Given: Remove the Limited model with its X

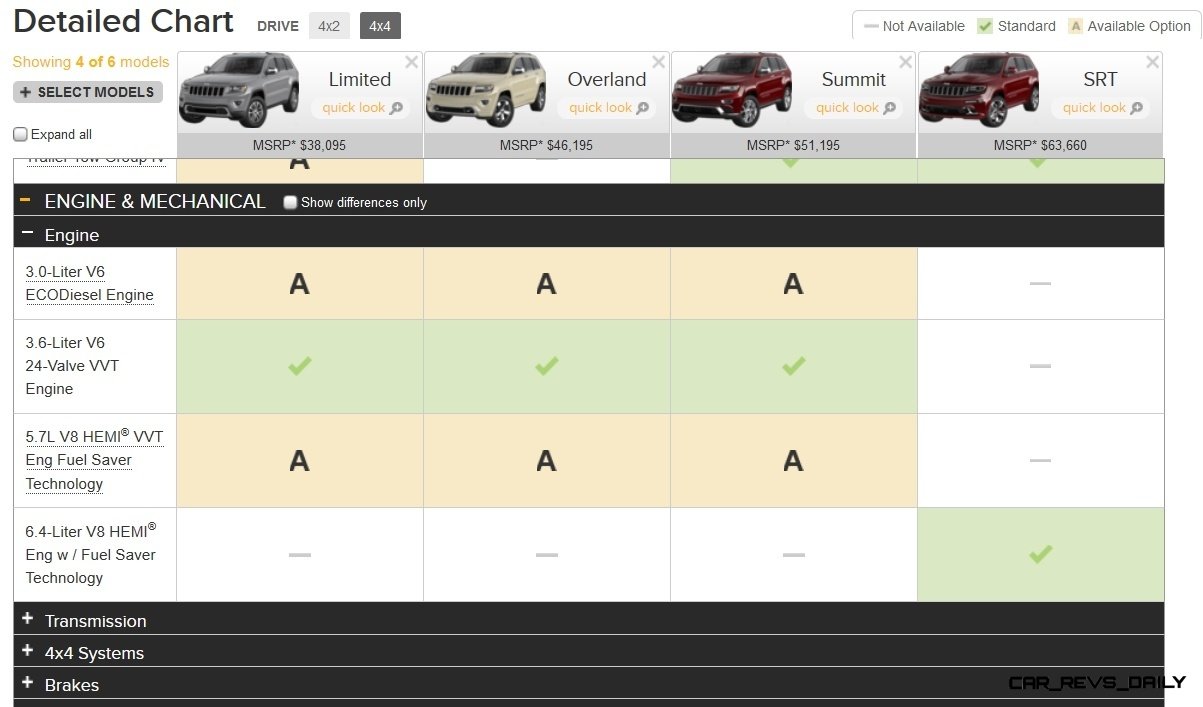Looking at the screenshot, I should tap(411, 62).
